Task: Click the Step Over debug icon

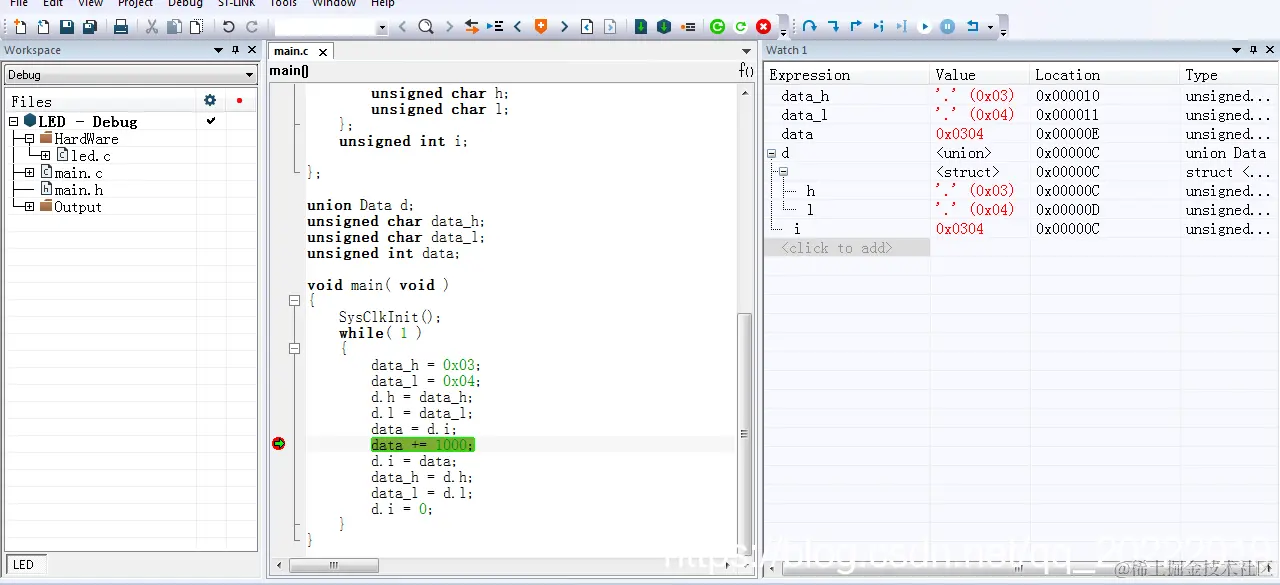Action: pyautogui.click(x=809, y=27)
